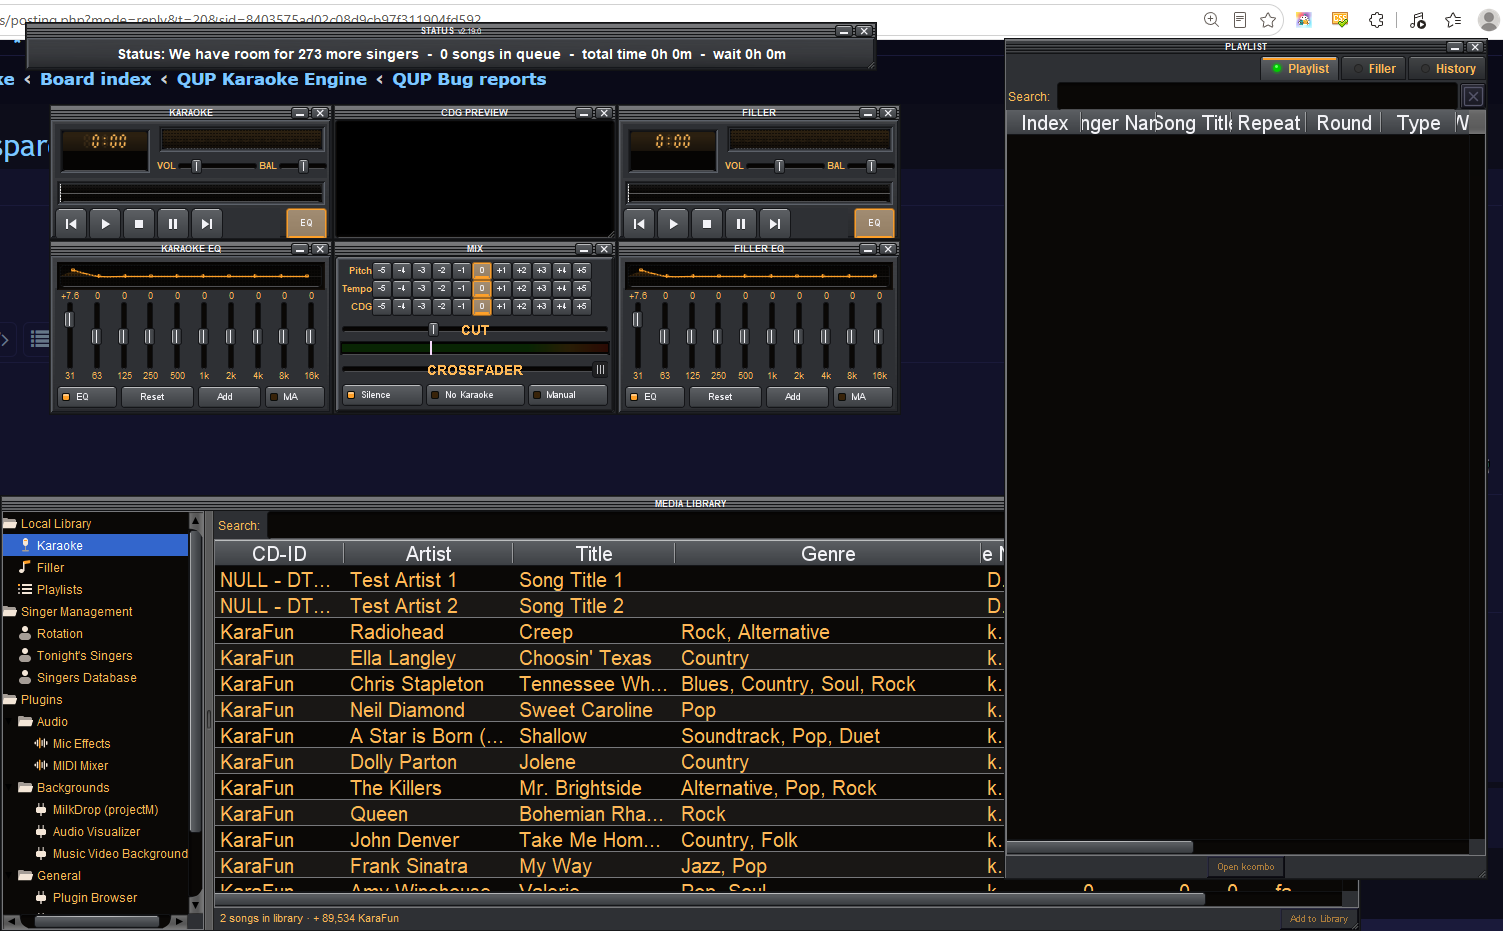Toggle Manual crossfader mode
Image resolution: width=1503 pixels, height=931 pixels.
click(568, 395)
